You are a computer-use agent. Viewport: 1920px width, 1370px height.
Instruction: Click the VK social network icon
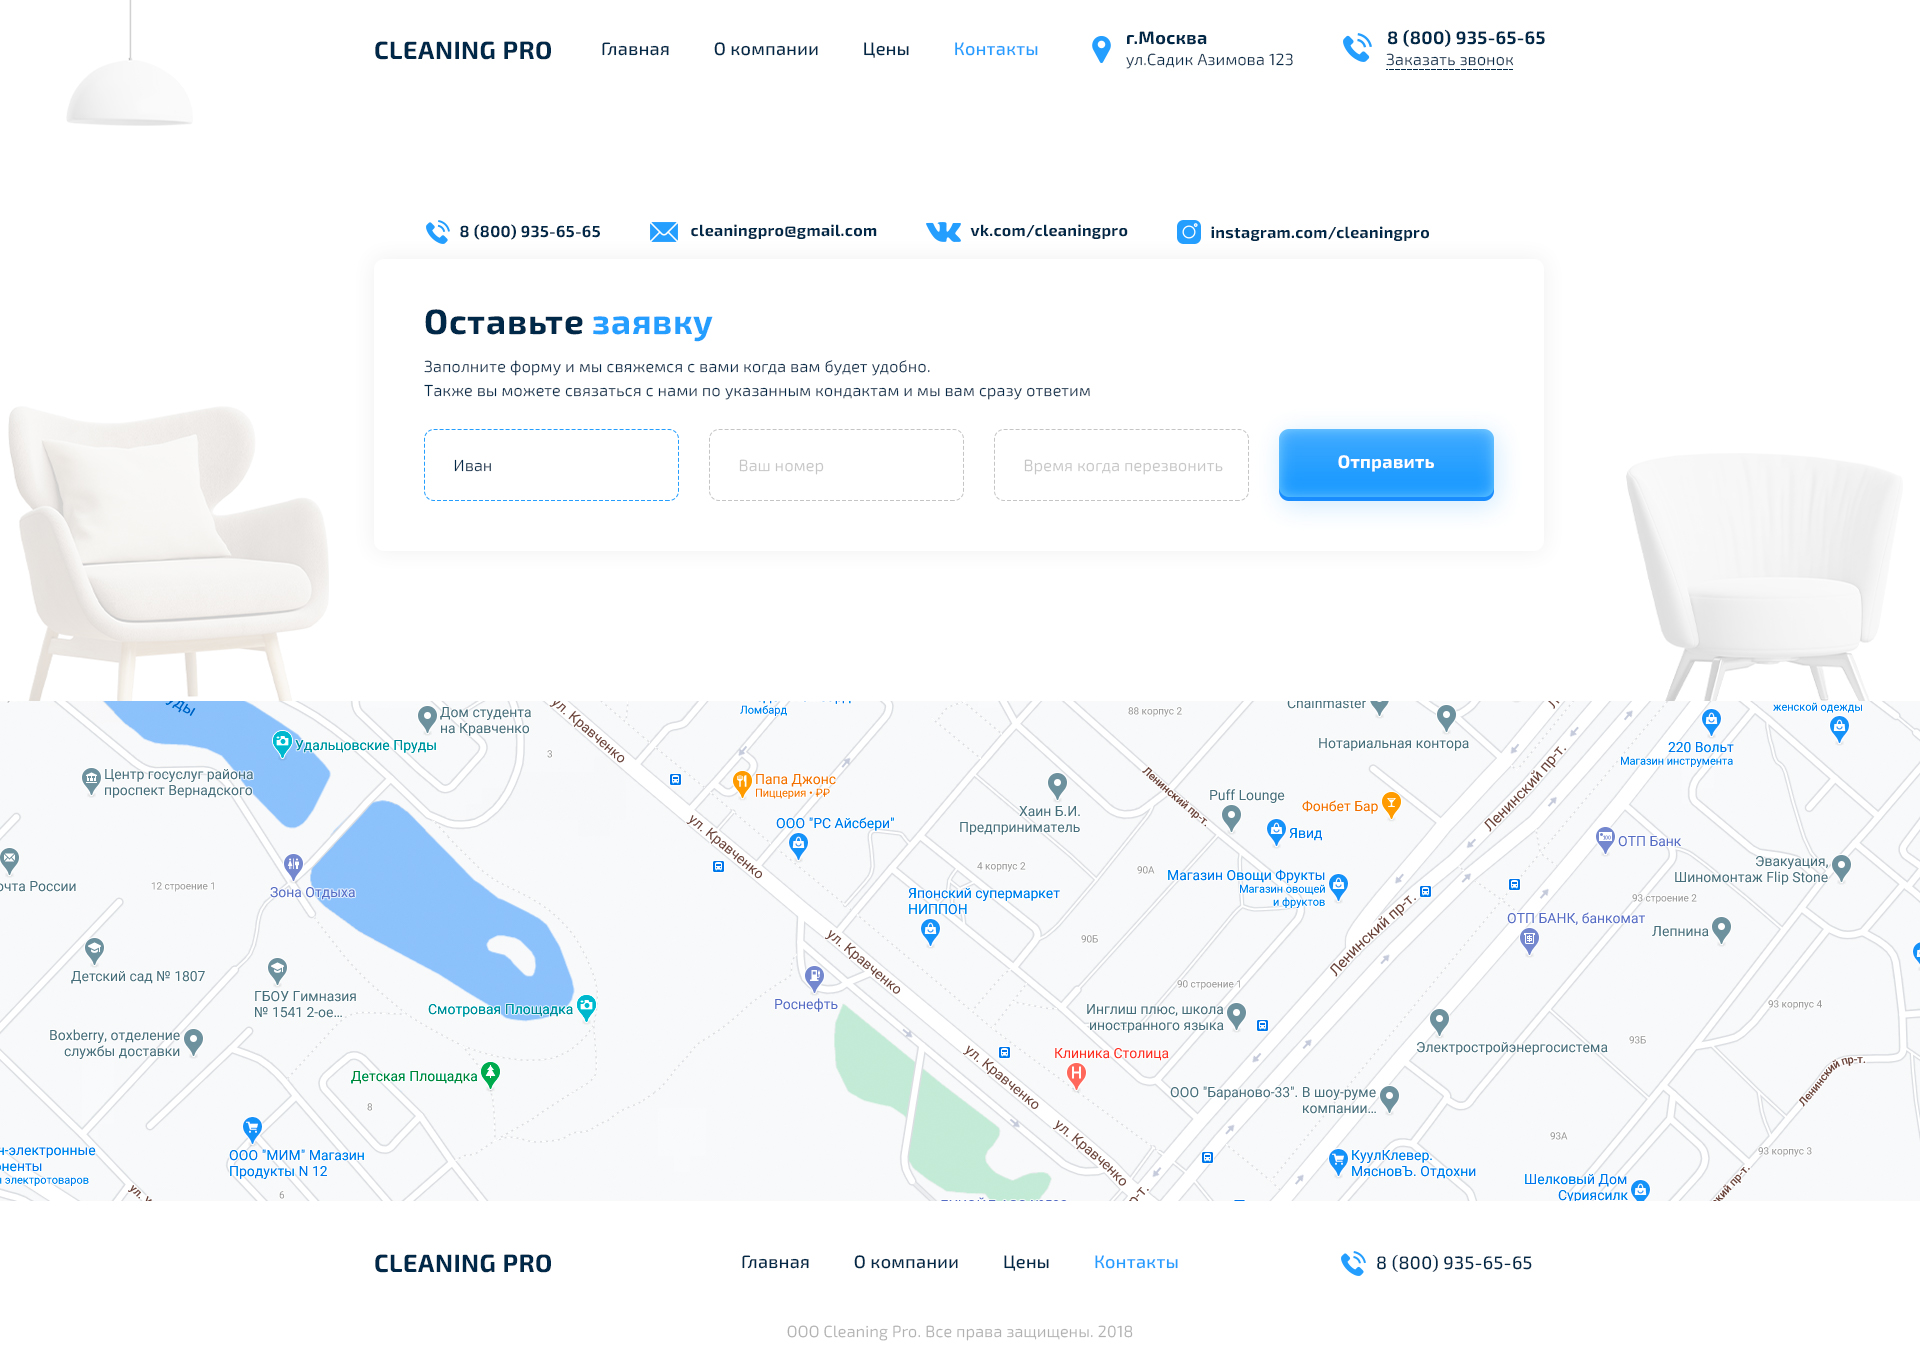point(943,232)
